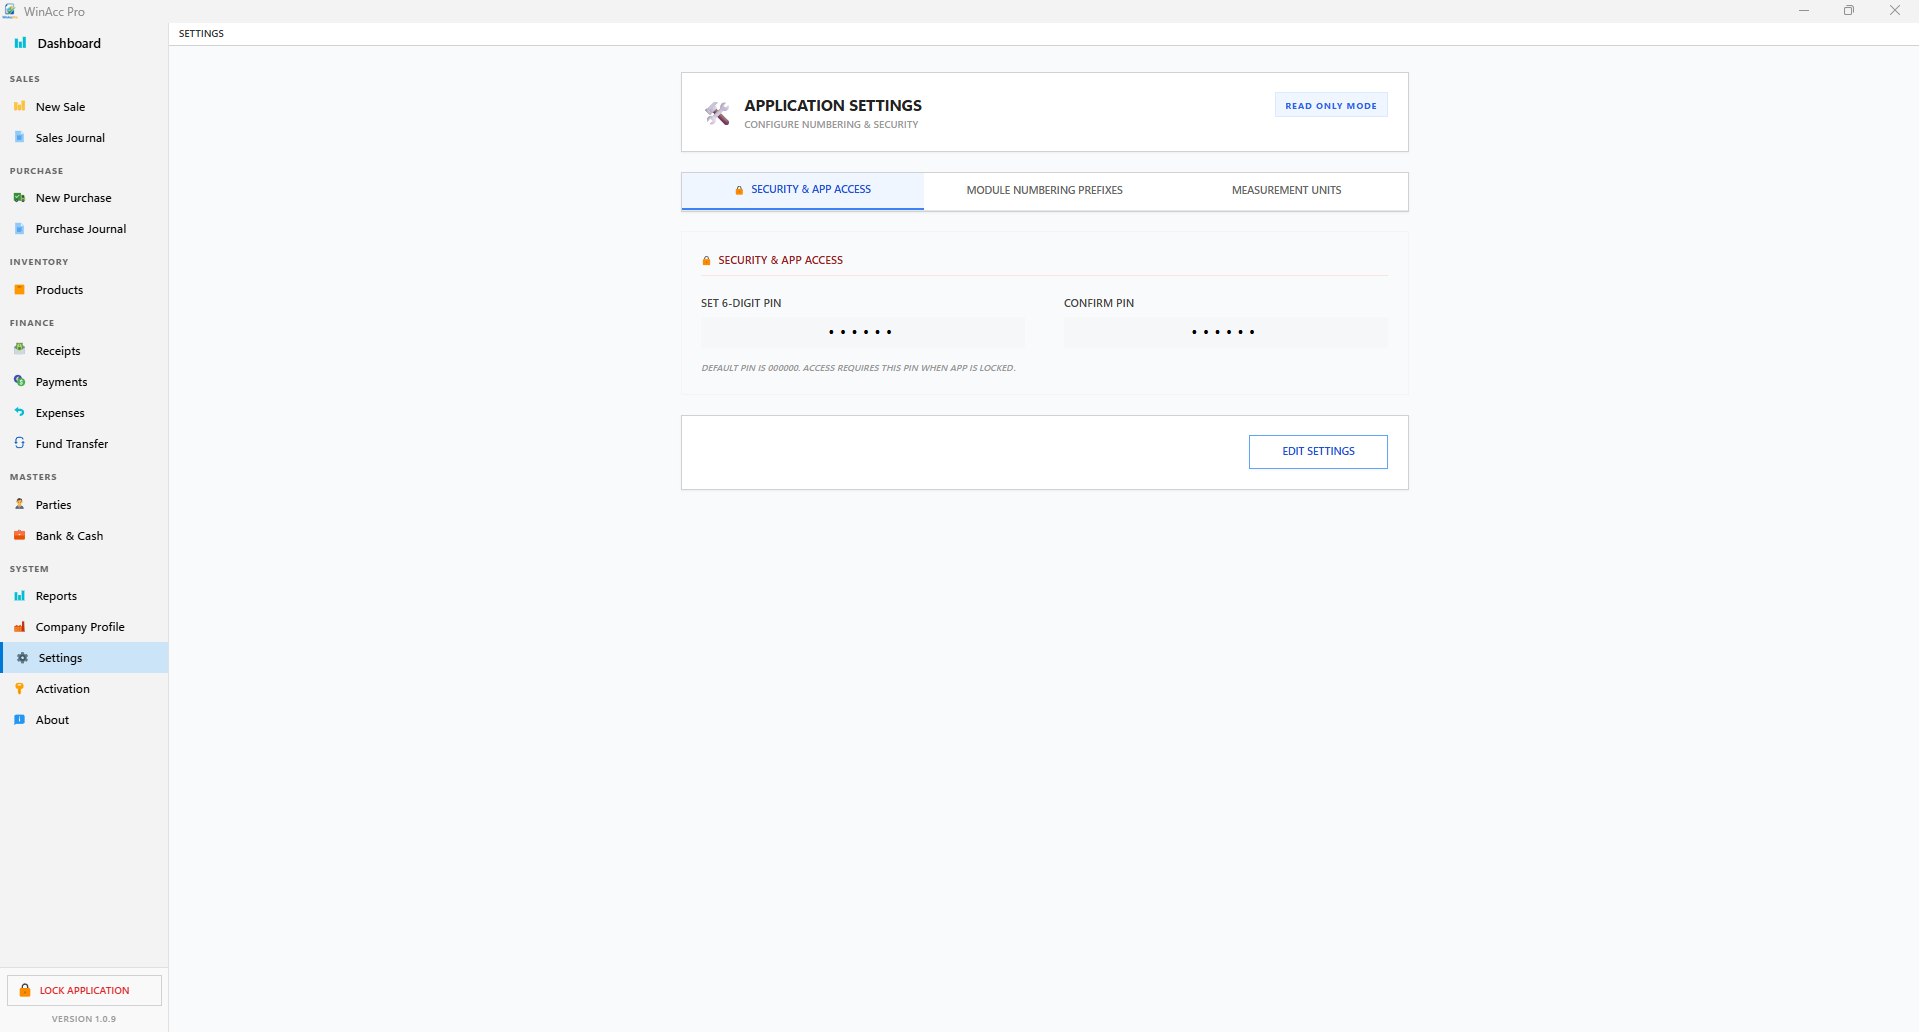Click the Version 1.0.9 label

[x=84, y=1019]
